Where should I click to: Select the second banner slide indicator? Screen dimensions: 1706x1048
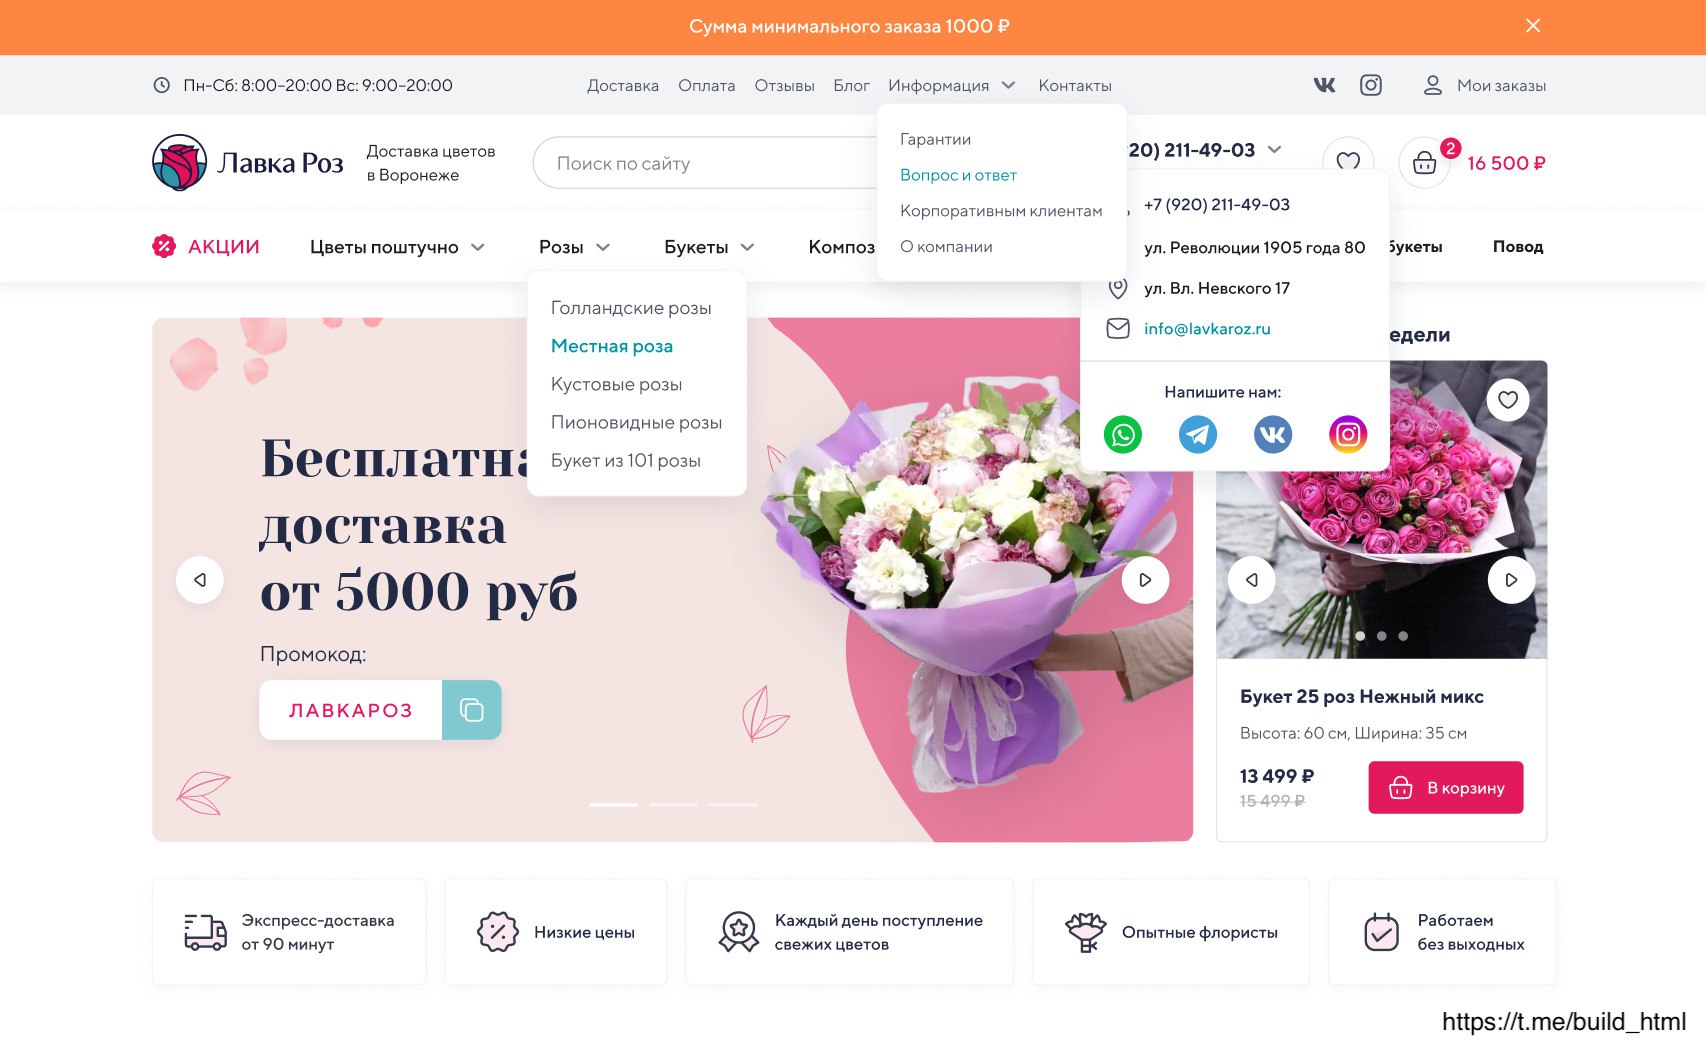tap(673, 804)
